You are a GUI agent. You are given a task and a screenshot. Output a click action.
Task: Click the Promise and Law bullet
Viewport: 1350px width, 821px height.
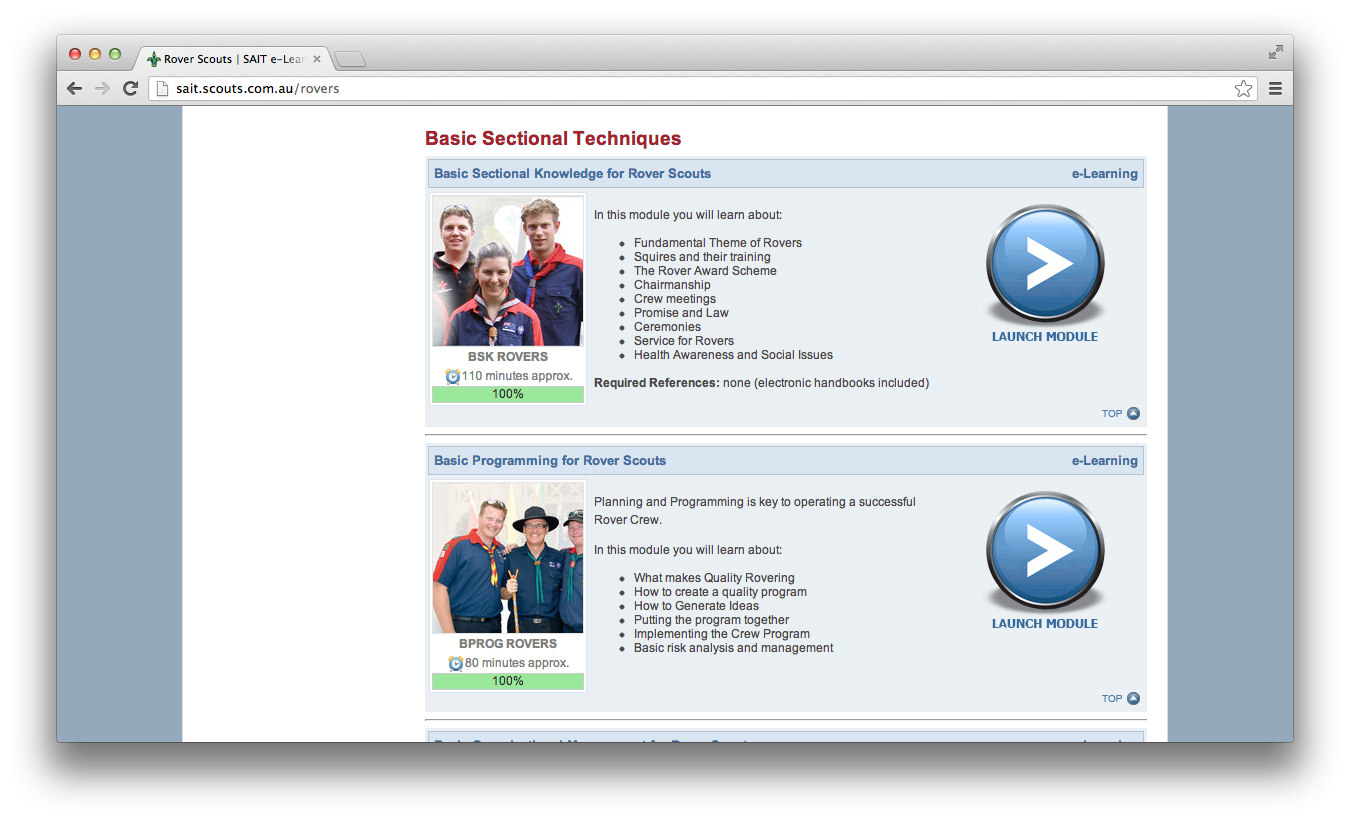click(x=681, y=313)
